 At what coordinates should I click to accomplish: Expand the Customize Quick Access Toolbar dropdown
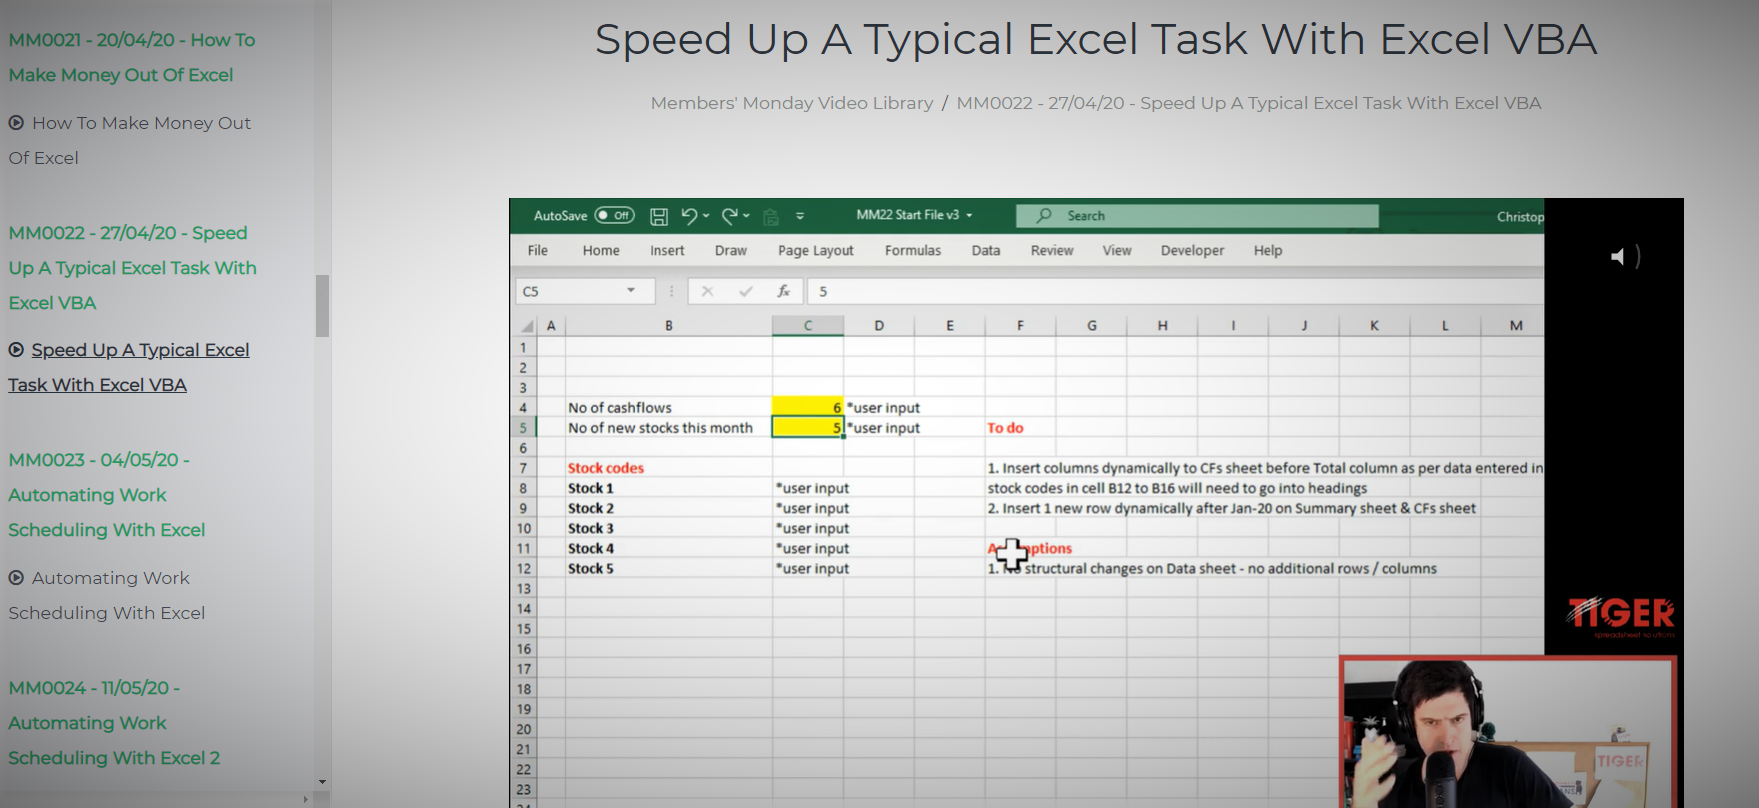click(x=800, y=216)
